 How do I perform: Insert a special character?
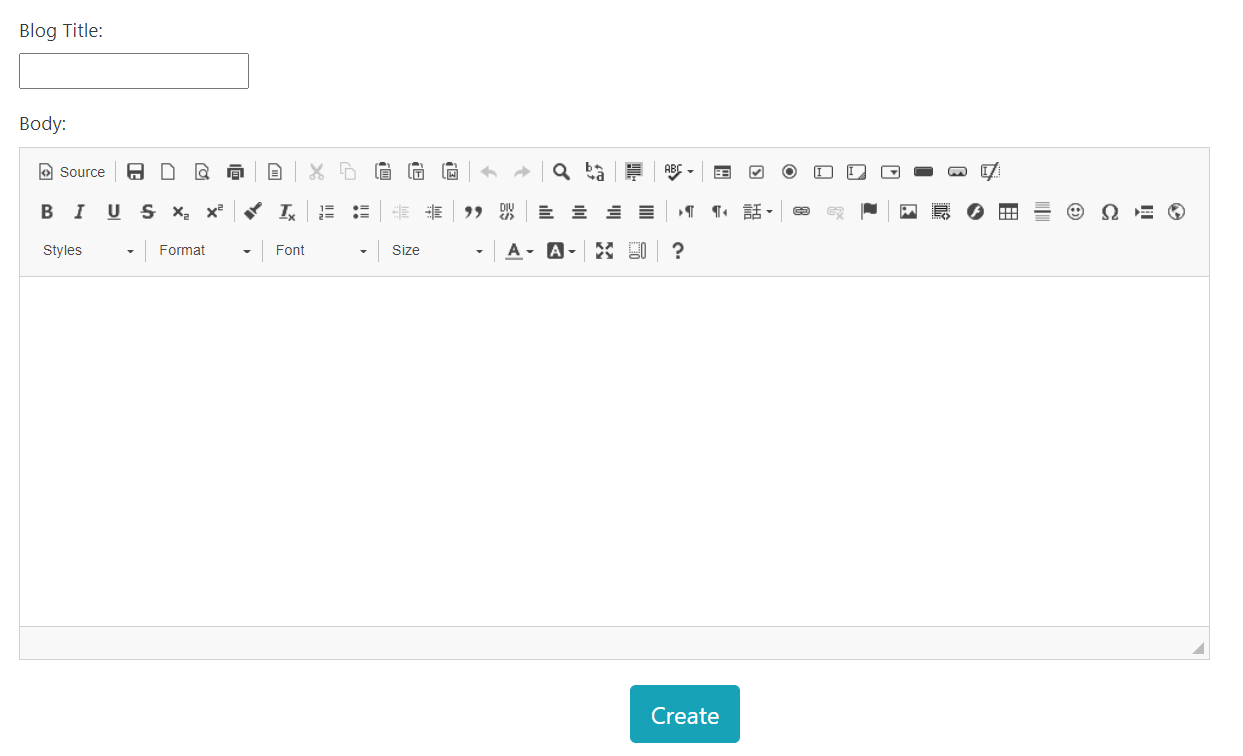click(x=1109, y=211)
